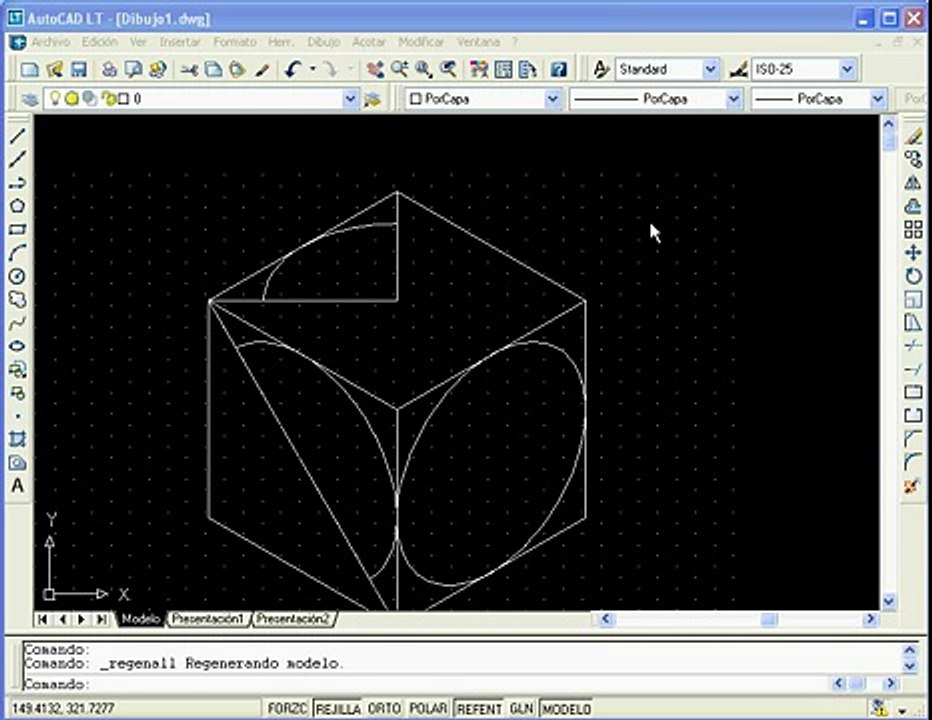Screen dimensions: 932x720
Task: Click the Zoom Previous icon
Action: click(448, 70)
